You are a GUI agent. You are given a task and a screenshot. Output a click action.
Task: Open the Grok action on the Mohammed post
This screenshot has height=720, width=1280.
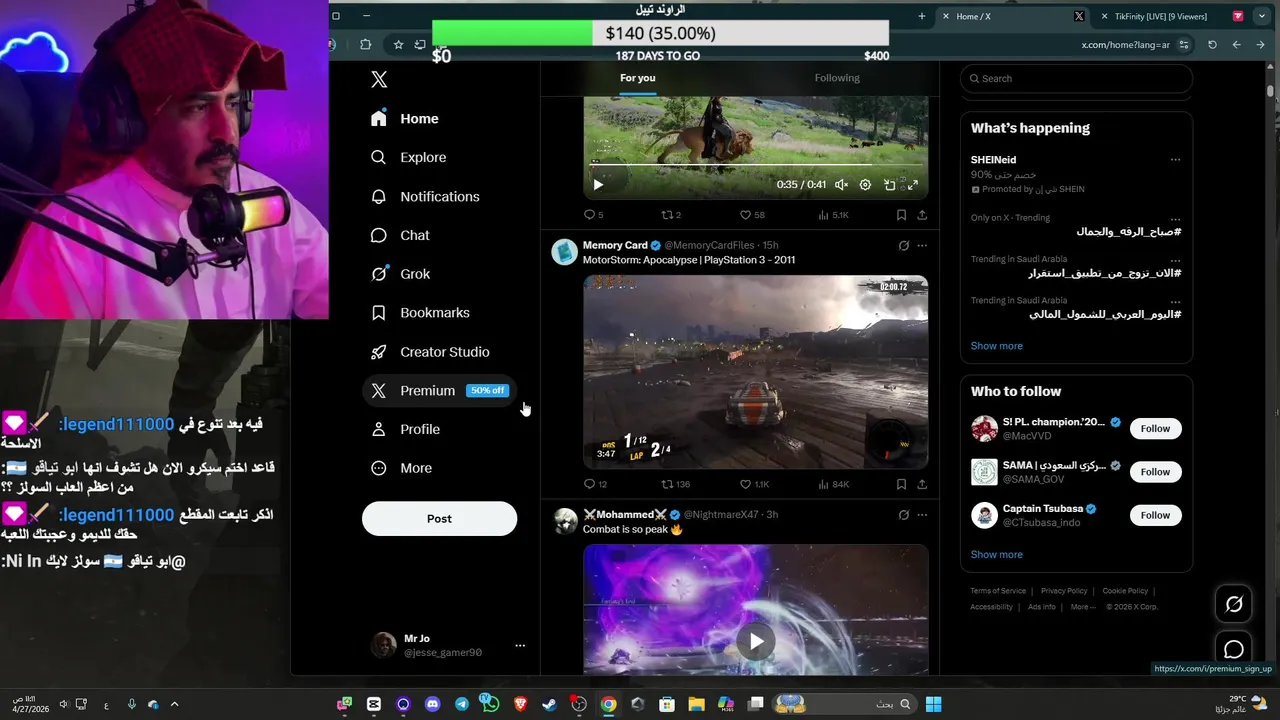(x=904, y=515)
